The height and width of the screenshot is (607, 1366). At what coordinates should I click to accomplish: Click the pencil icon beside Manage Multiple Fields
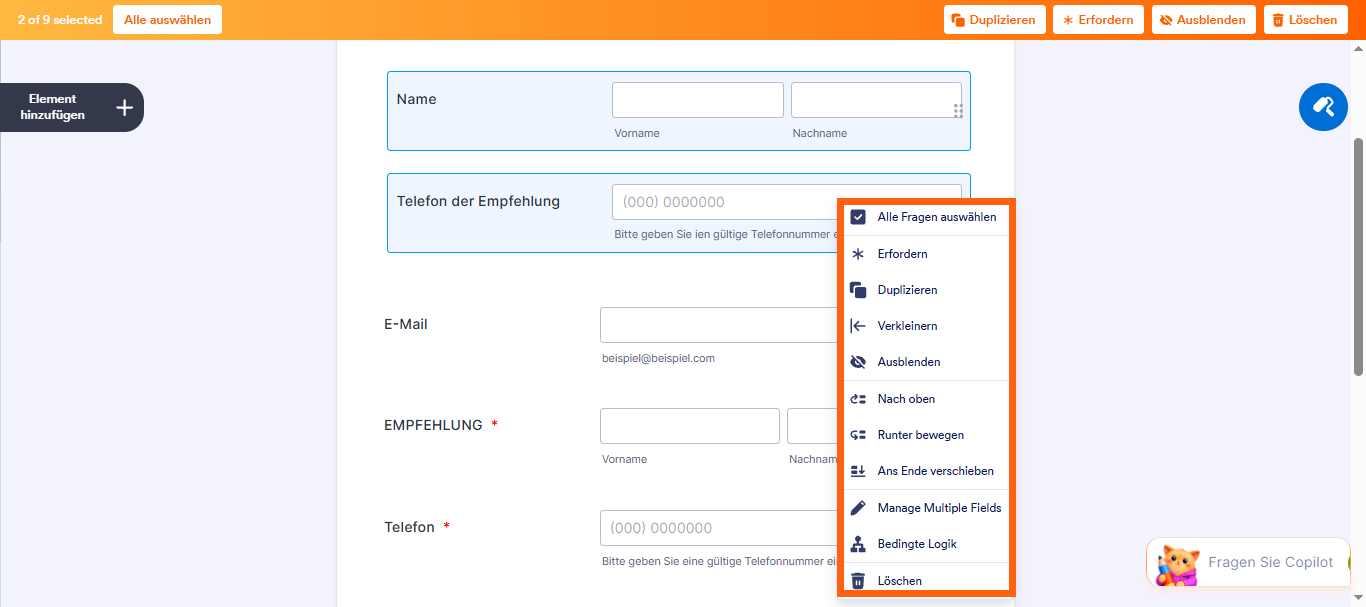tap(857, 508)
